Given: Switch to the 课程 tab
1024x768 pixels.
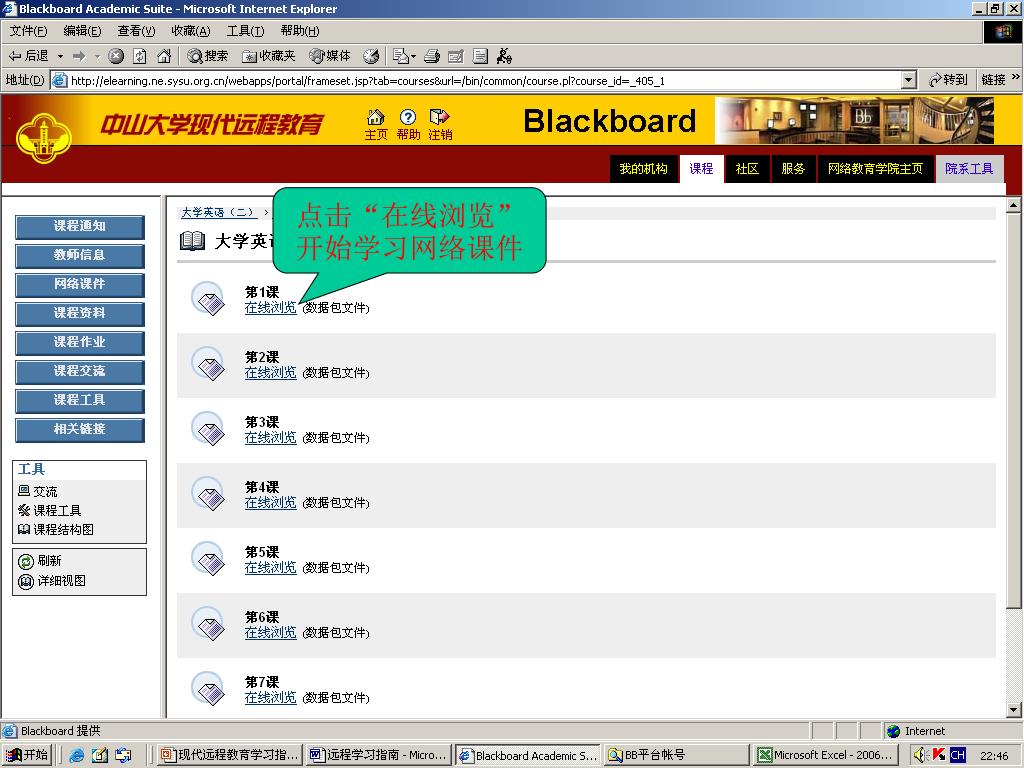Looking at the screenshot, I should [x=701, y=169].
